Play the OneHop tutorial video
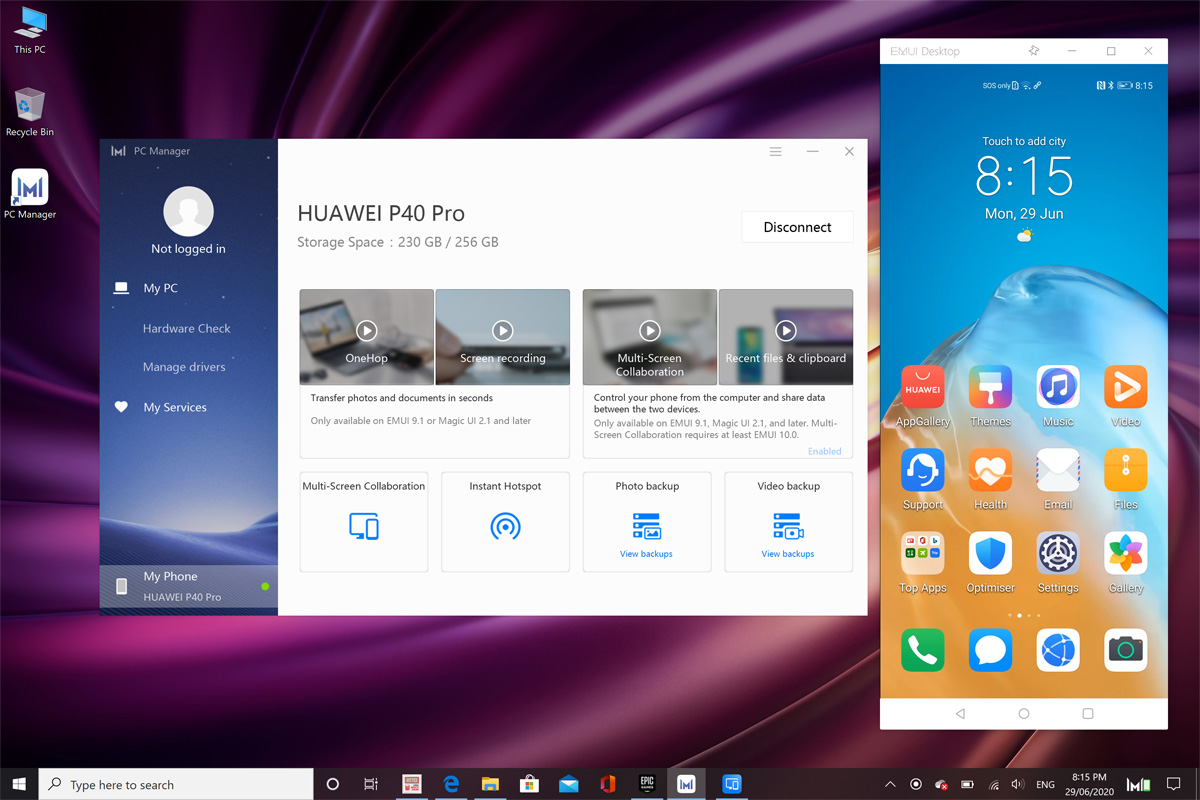The height and width of the screenshot is (800, 1200). tap(366, 330)
